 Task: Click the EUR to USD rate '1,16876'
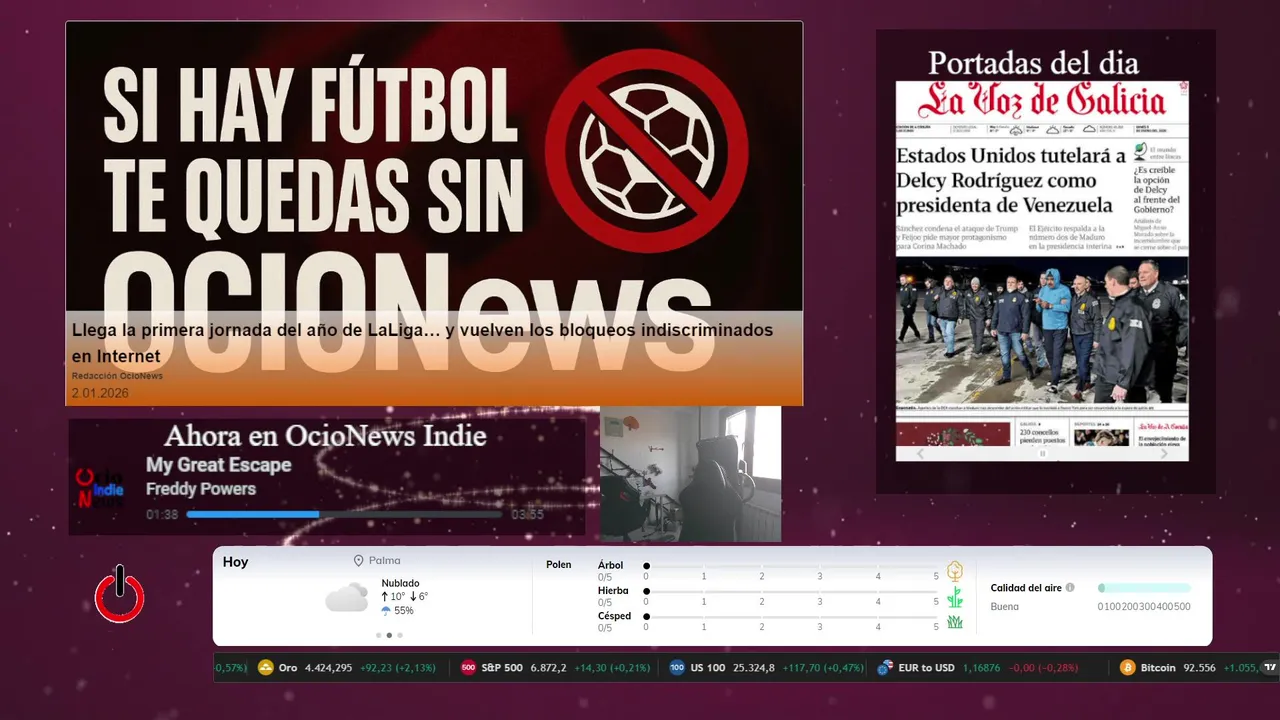pos(981,668)
